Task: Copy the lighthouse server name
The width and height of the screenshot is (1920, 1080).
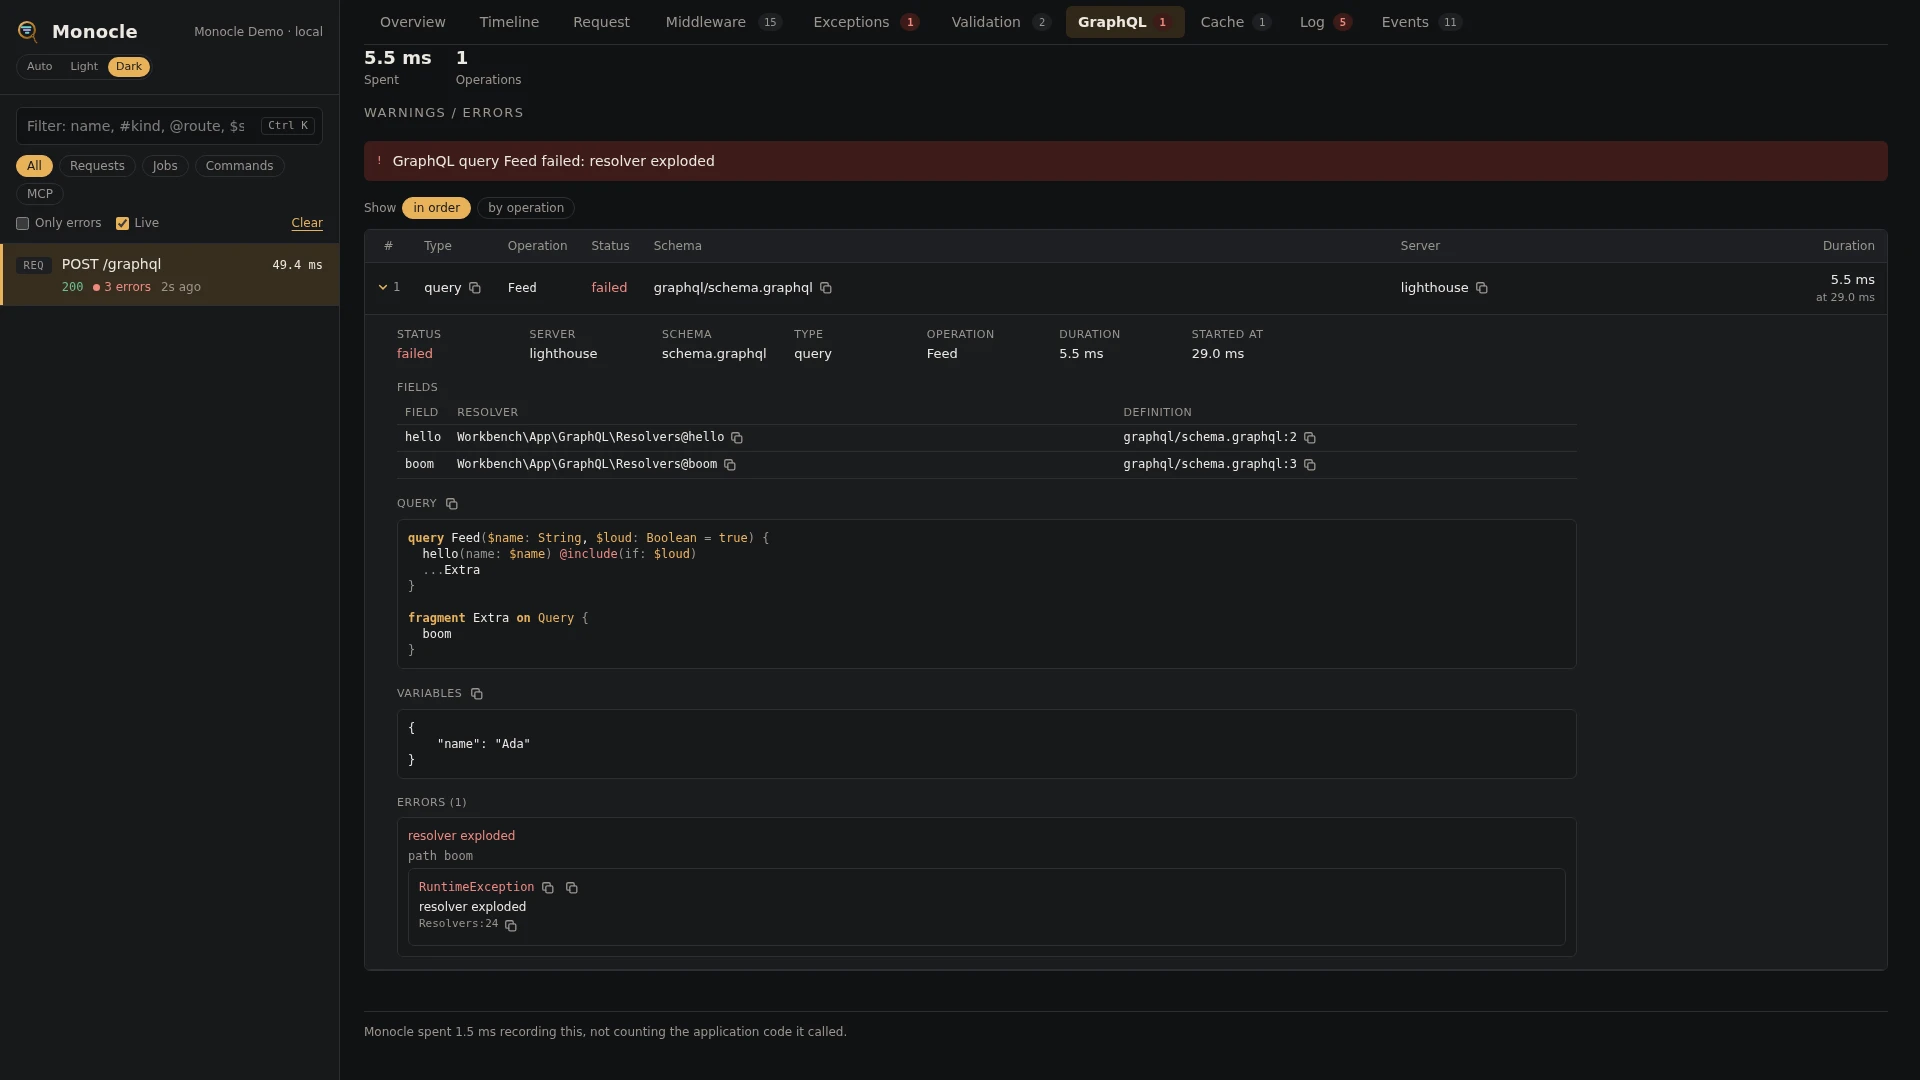Action: (x=1482, y=288)
